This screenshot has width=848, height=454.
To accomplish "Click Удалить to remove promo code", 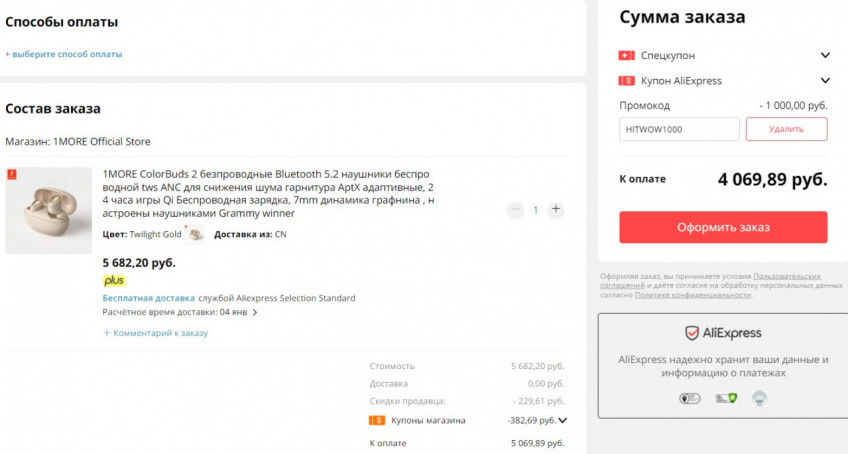I will [786, 129].
